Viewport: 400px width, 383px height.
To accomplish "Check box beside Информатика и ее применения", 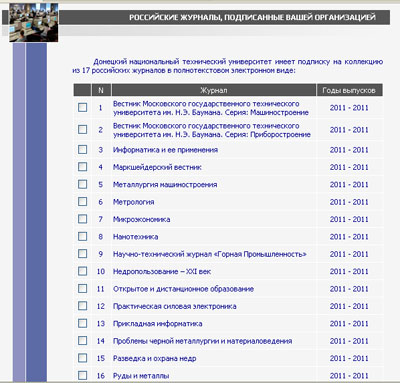I will tap(82, 149).
